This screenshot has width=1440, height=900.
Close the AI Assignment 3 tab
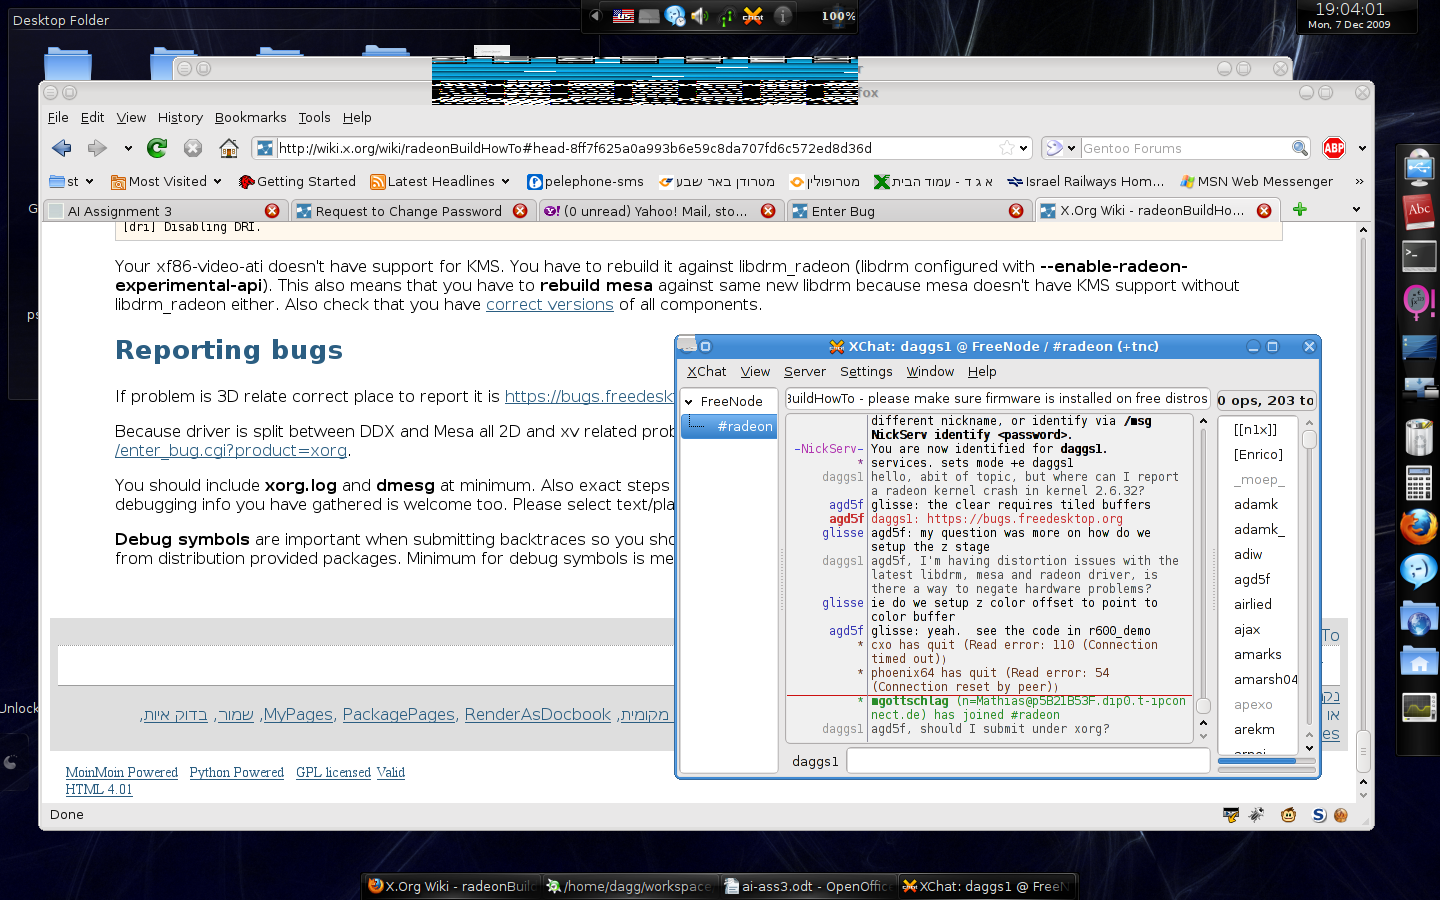coord(272,211)
